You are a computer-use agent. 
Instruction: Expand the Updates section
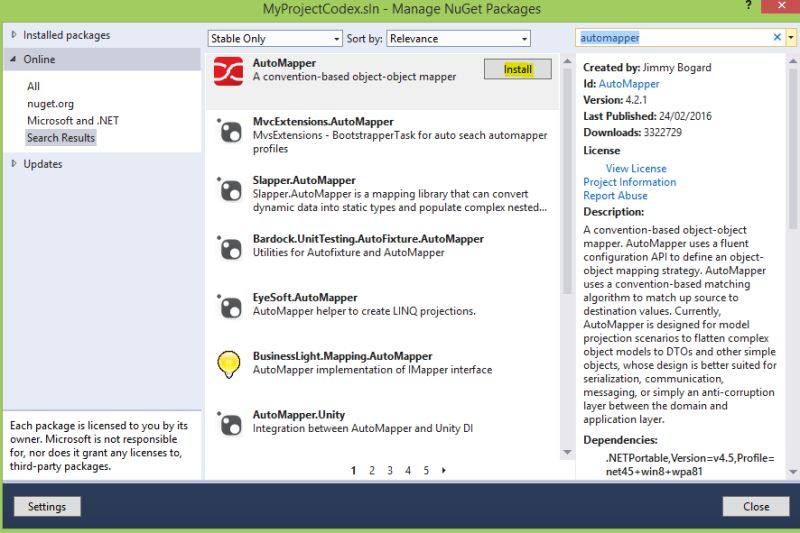14,164
